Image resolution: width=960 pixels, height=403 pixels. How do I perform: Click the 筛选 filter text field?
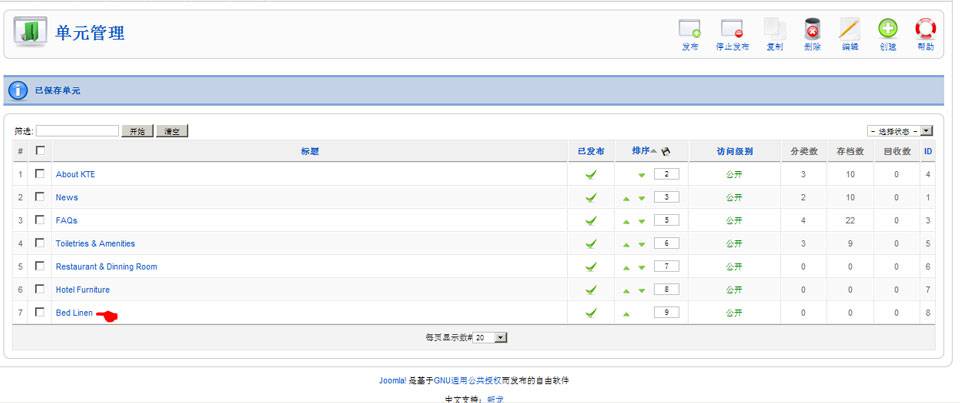point(77,131)
